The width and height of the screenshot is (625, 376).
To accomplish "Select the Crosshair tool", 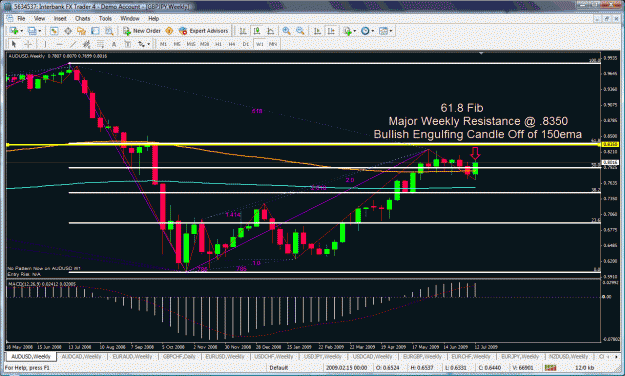I will 28,44.
